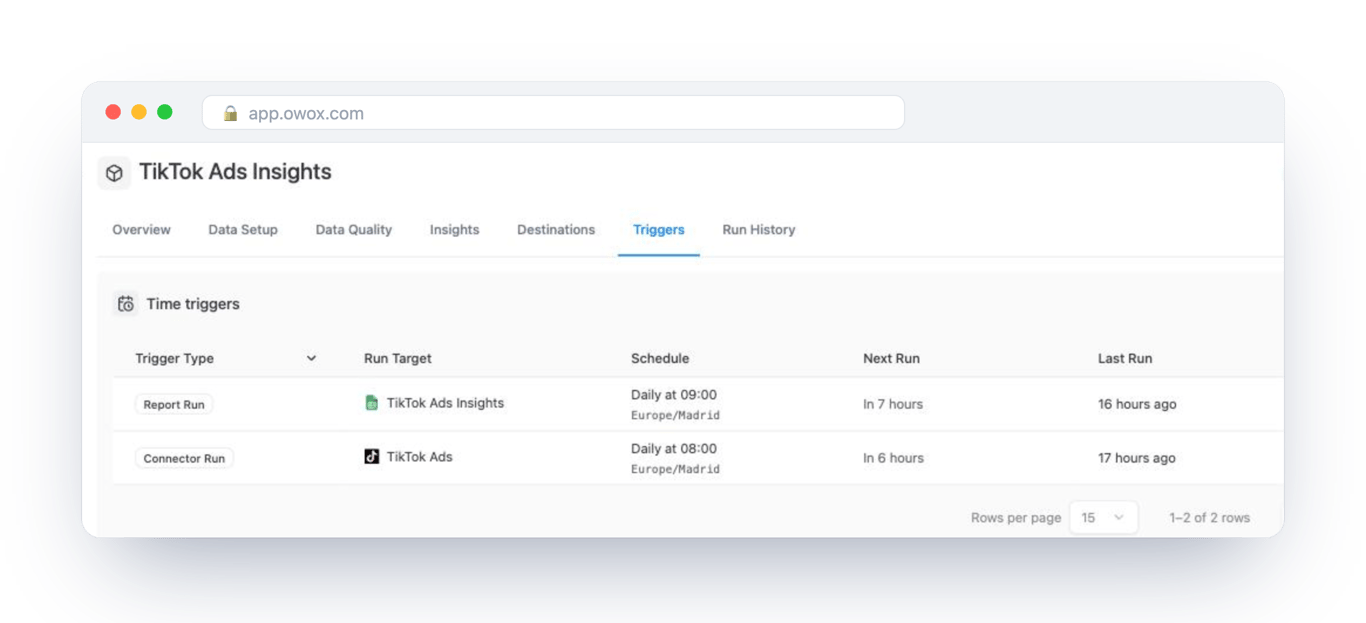
Task: Click the Trigger Type column header
Action: pyautogui.click(x=175, y=358)
